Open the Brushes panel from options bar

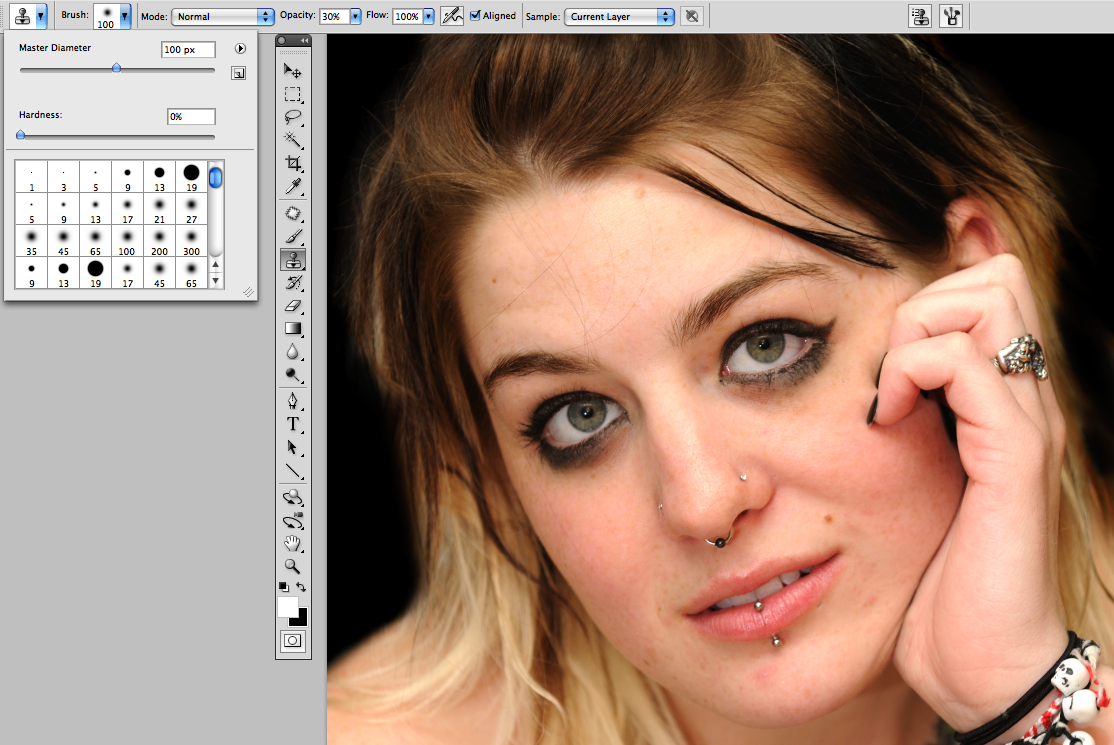pyautogui.click(x=951, y=16)
